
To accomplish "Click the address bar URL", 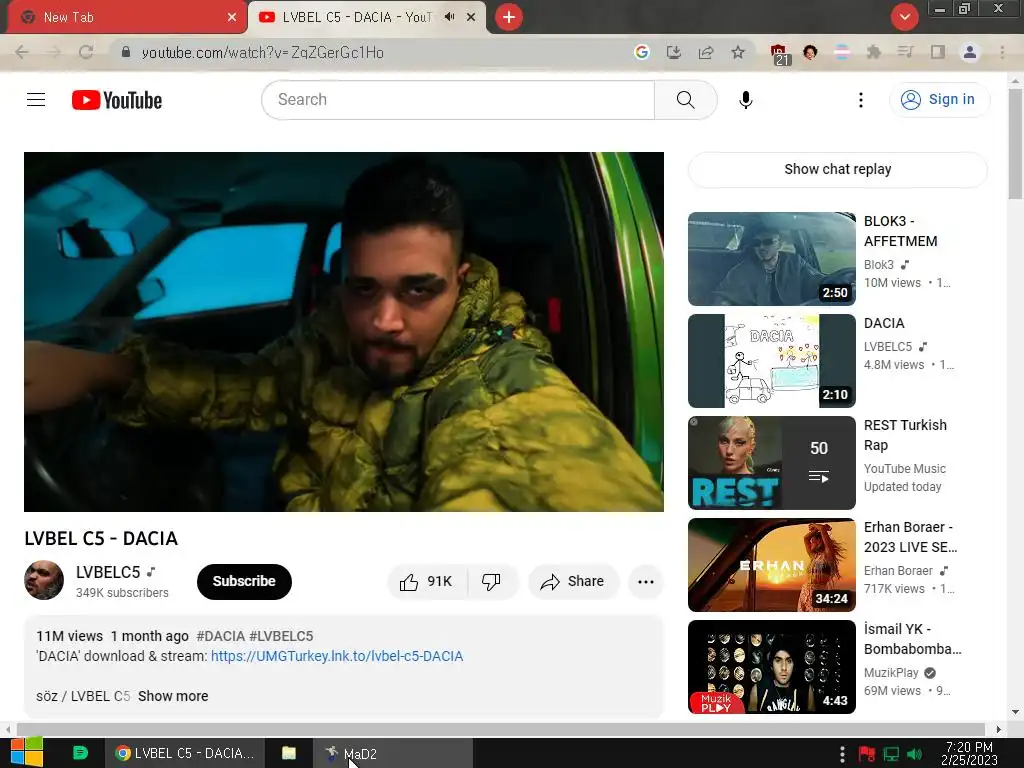I will pyautogui.click(x=263, y=52).
